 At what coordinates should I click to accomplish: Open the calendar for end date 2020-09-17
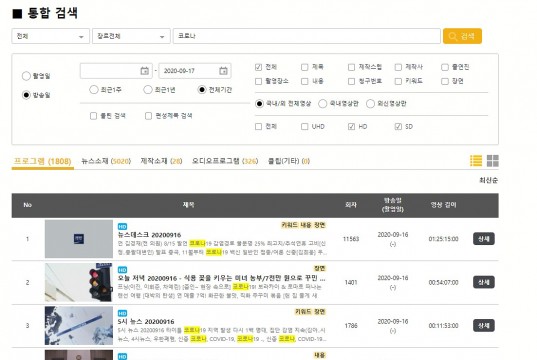223,71
